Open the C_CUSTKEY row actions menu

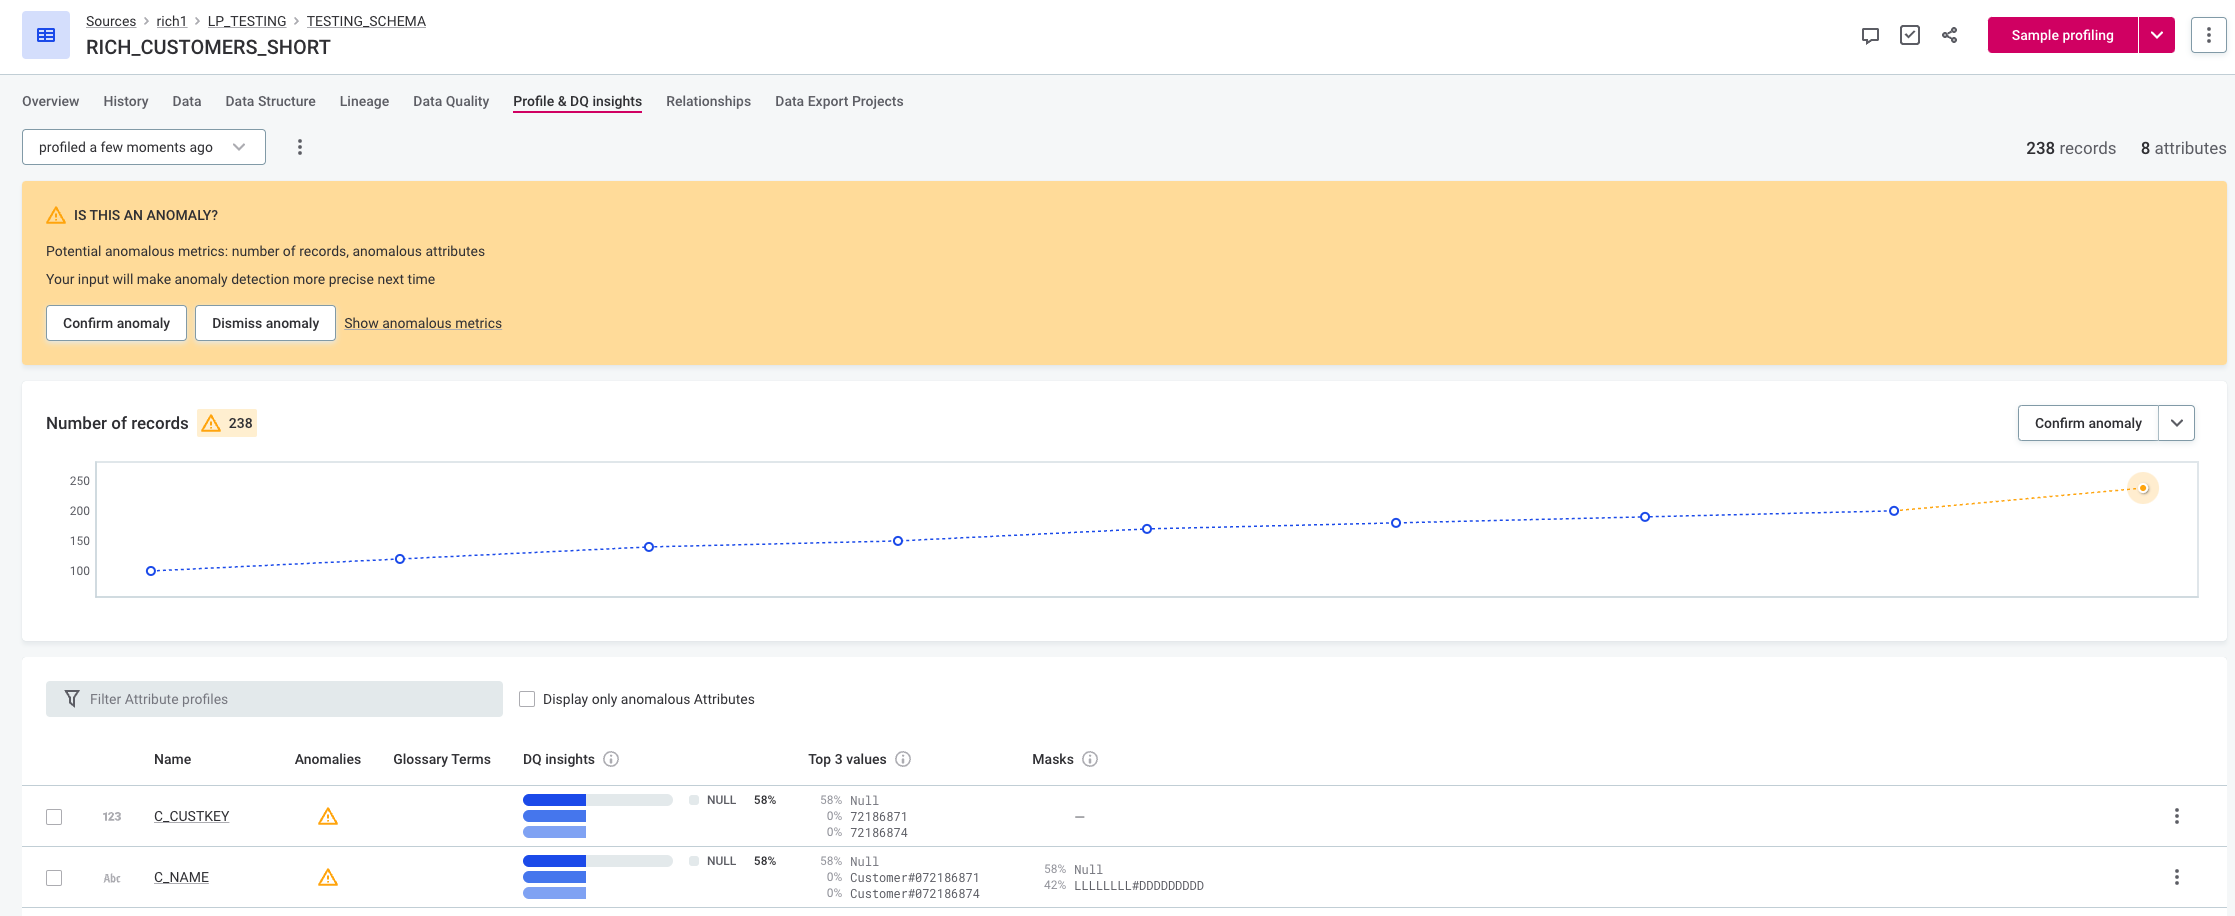click(x=2176, y=816)
